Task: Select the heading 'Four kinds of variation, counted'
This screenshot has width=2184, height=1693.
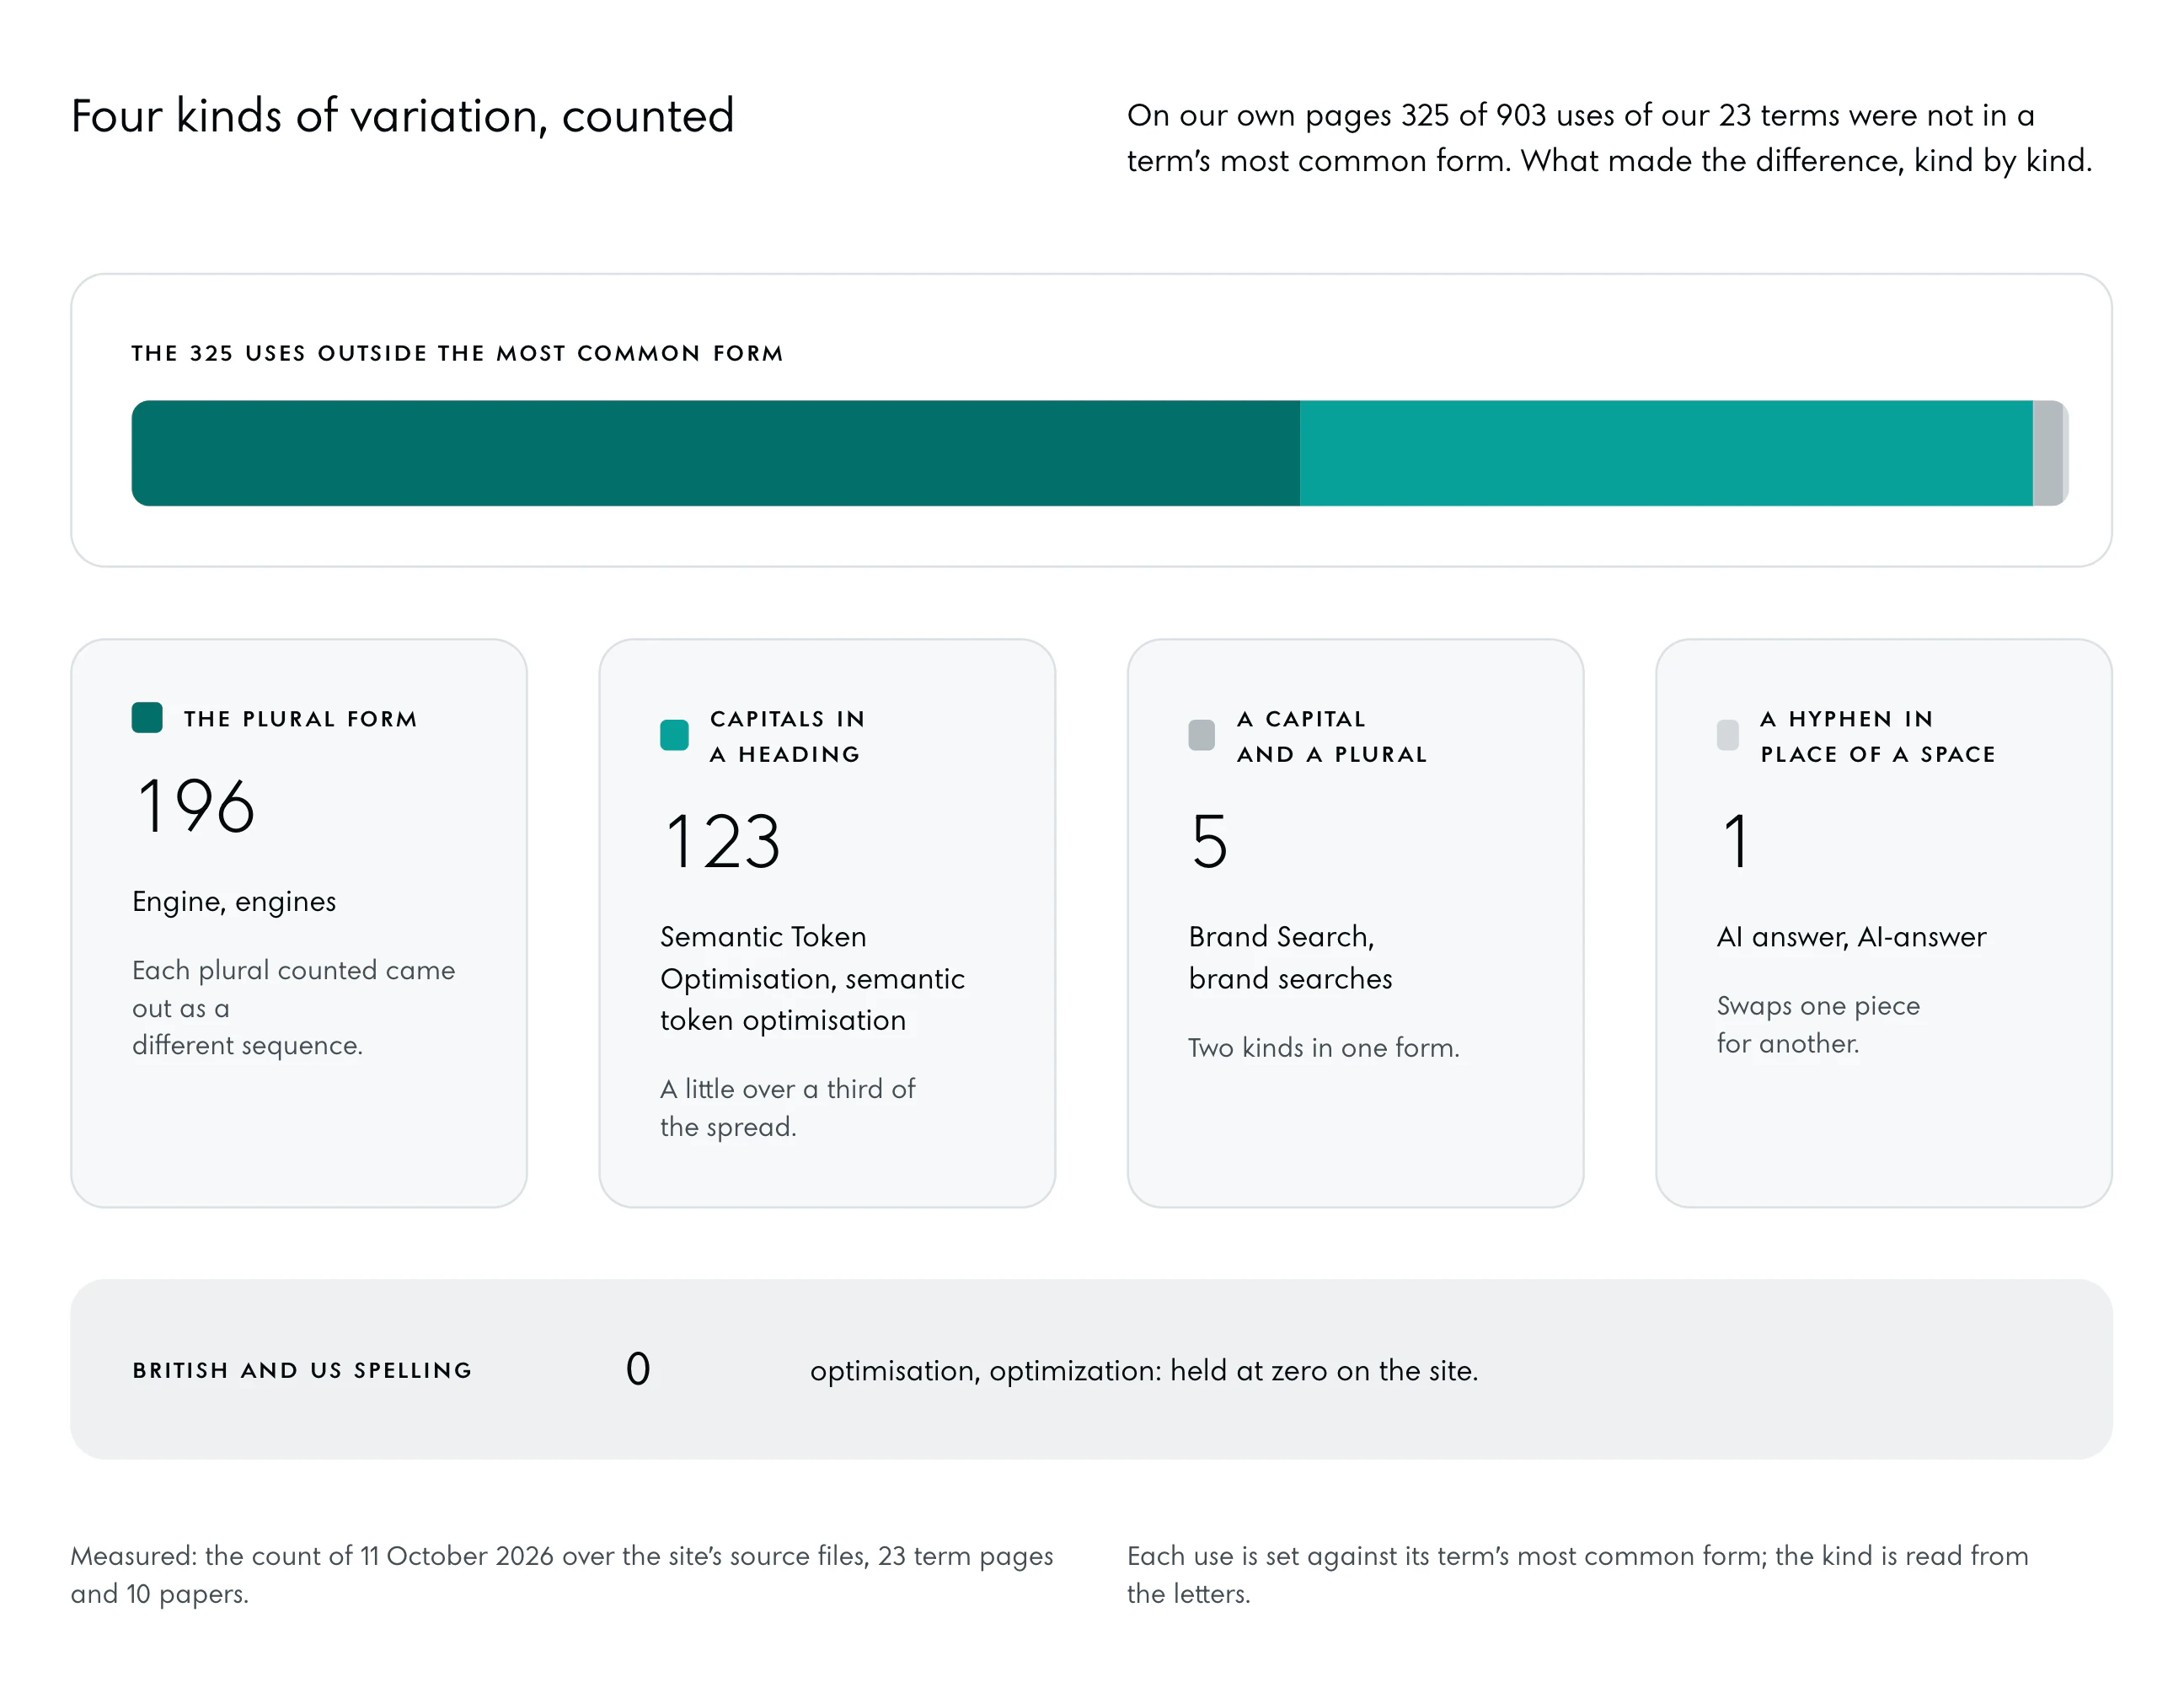Action: tap(403, 116)
